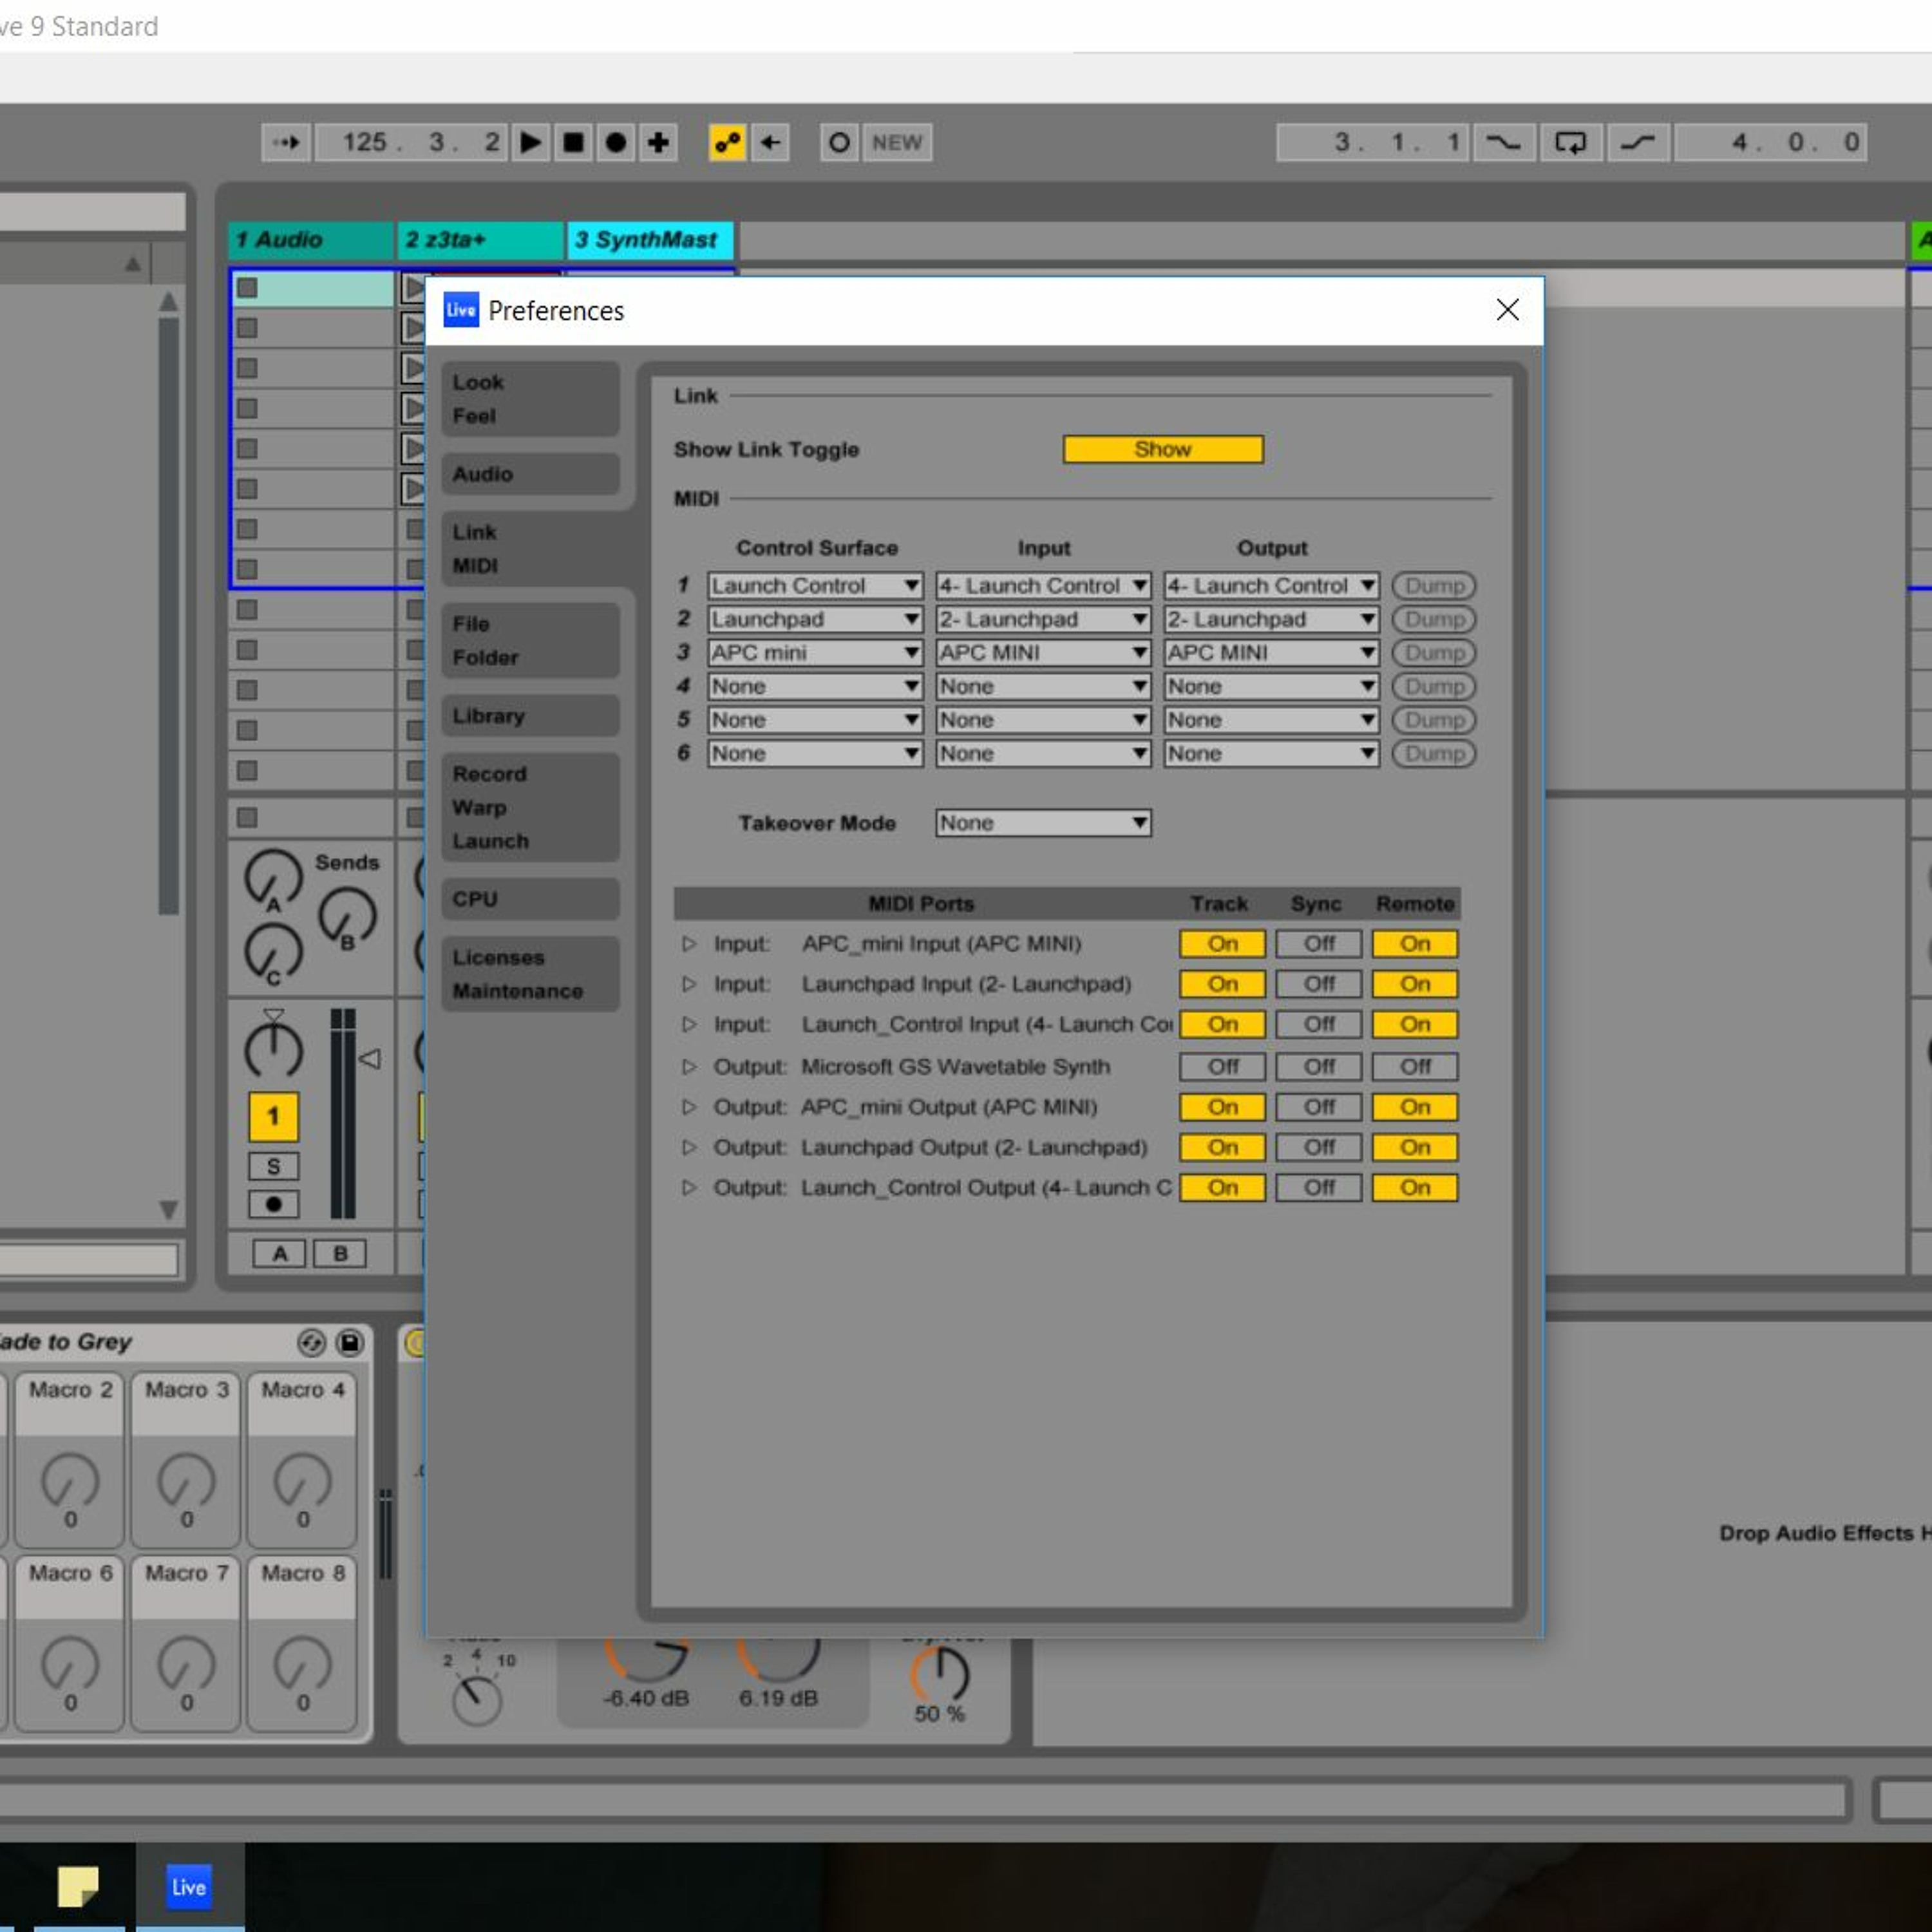Screen dimensions: 1932x1932
Task: Select the 2 z3ta+ track header
Action: coord(481,240)
